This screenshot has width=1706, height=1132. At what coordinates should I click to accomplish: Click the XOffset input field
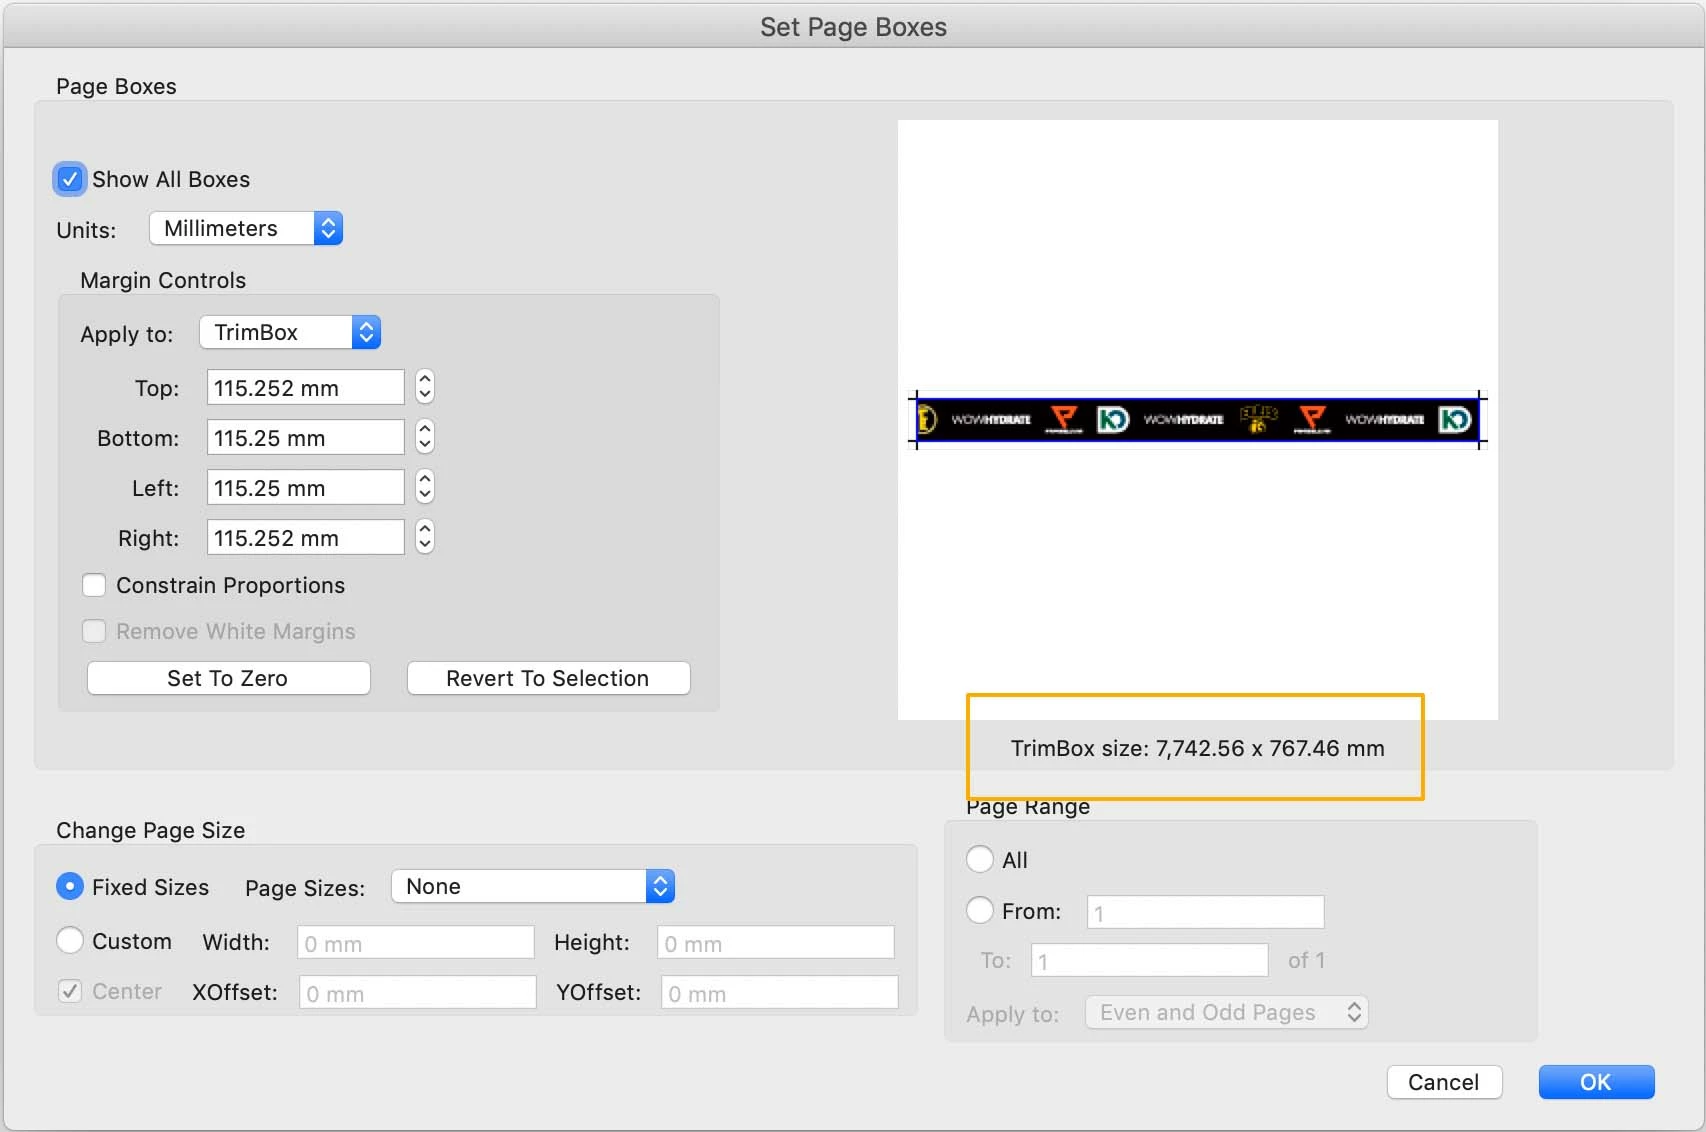pos(418,993)
